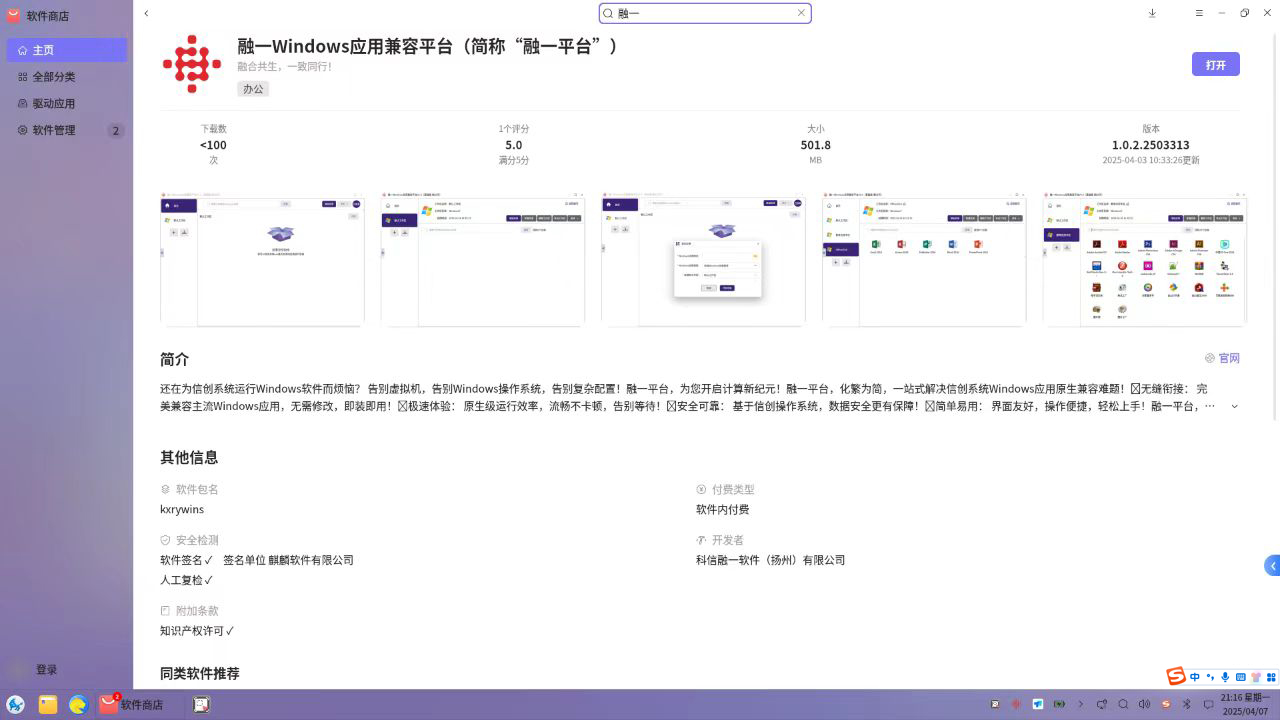Open screenshot tool icon in taskbar
This screenshot has height=720, width=1280.
tap(201, 705)
